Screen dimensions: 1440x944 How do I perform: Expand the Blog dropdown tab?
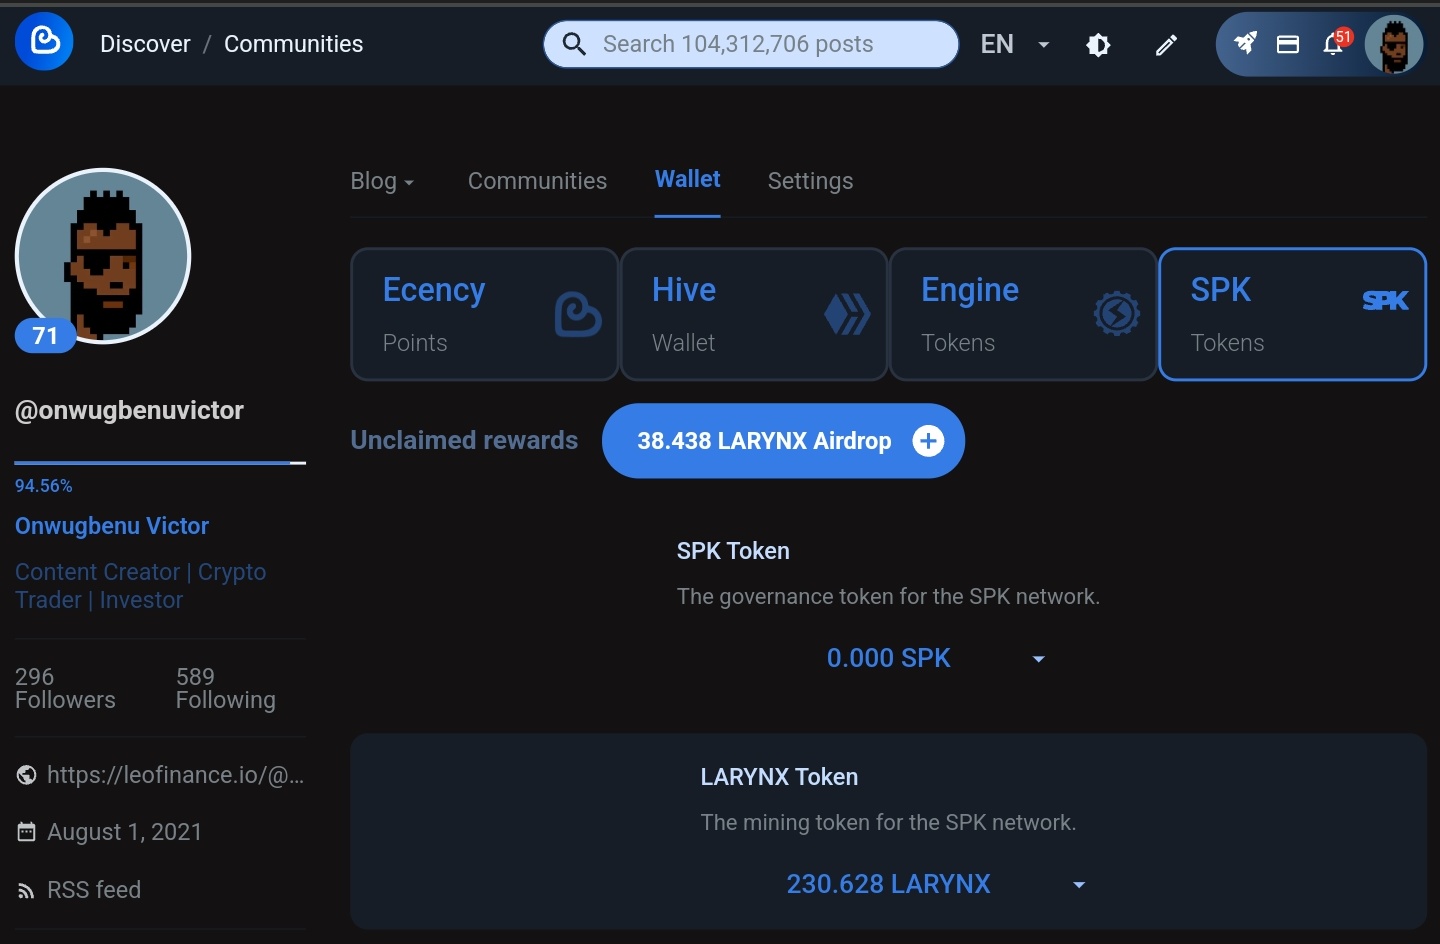(382, 181)
